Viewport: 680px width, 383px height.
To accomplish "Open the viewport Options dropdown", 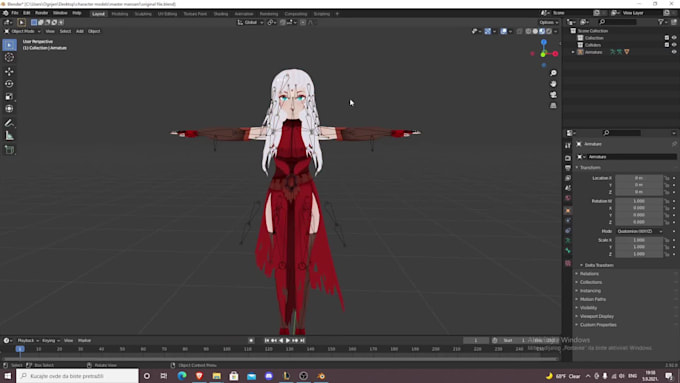I will [x=548, y=22].
